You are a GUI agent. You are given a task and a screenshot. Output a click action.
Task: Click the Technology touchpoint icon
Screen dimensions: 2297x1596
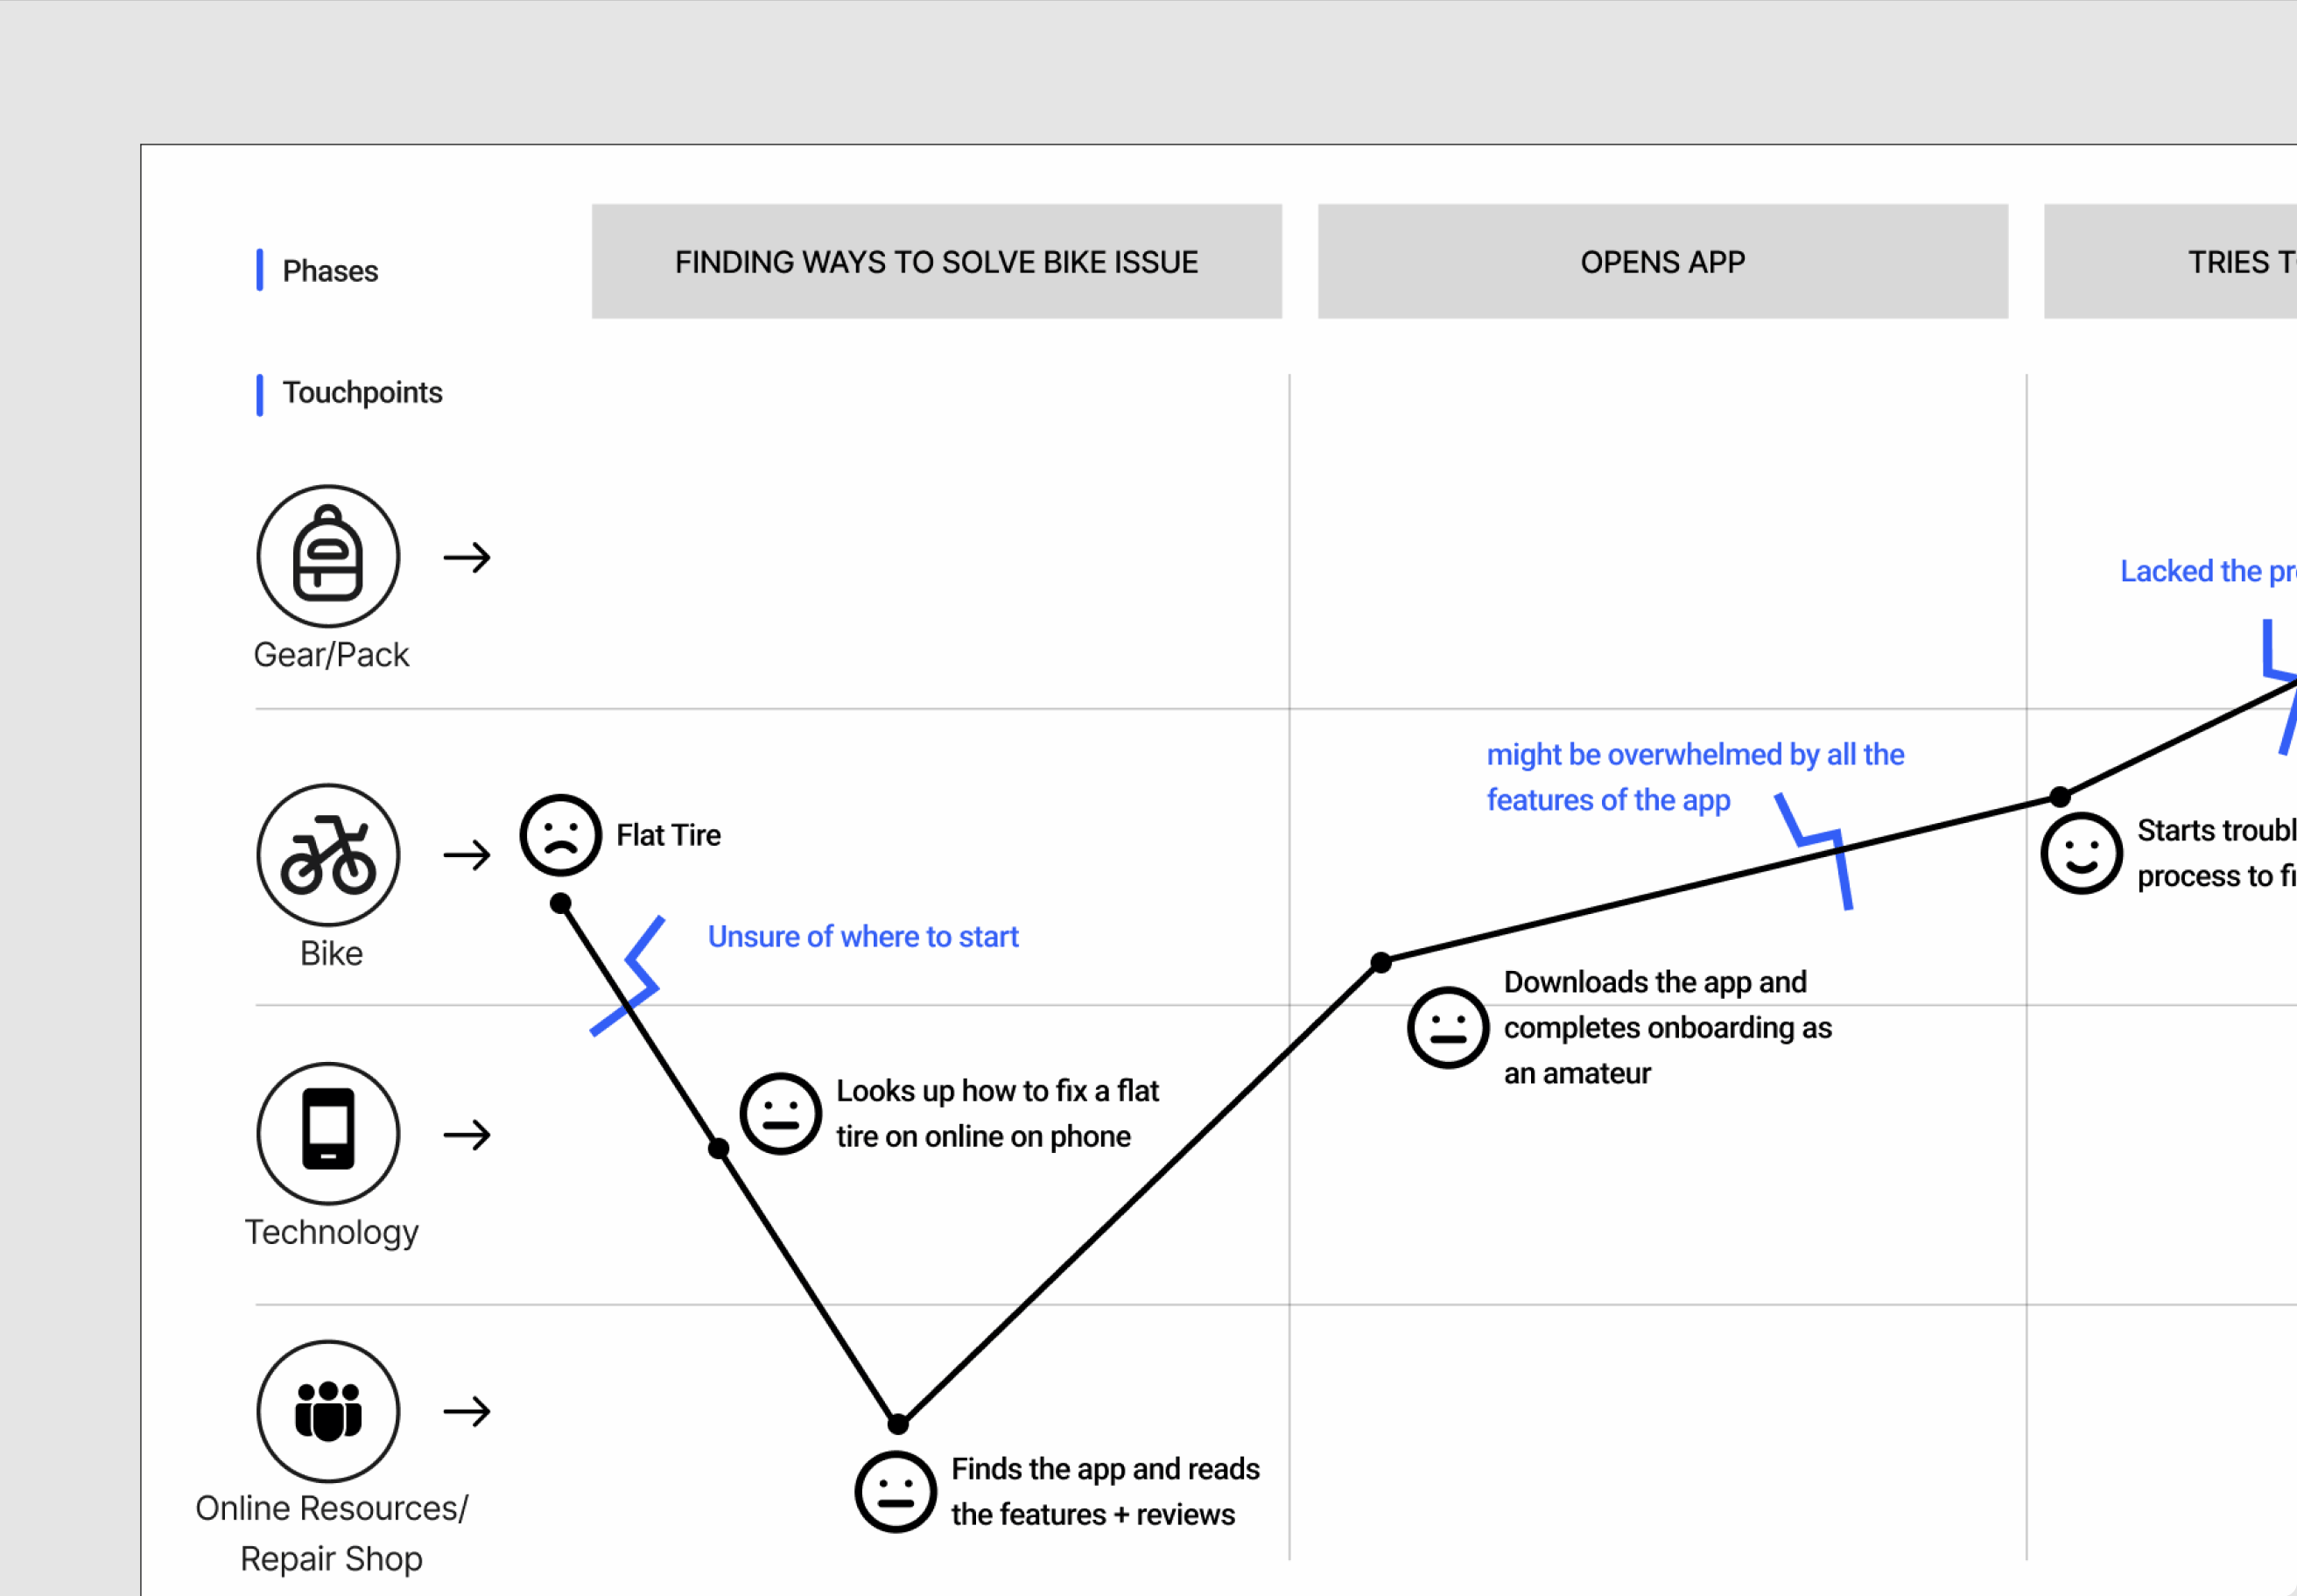pos(328,1135)
